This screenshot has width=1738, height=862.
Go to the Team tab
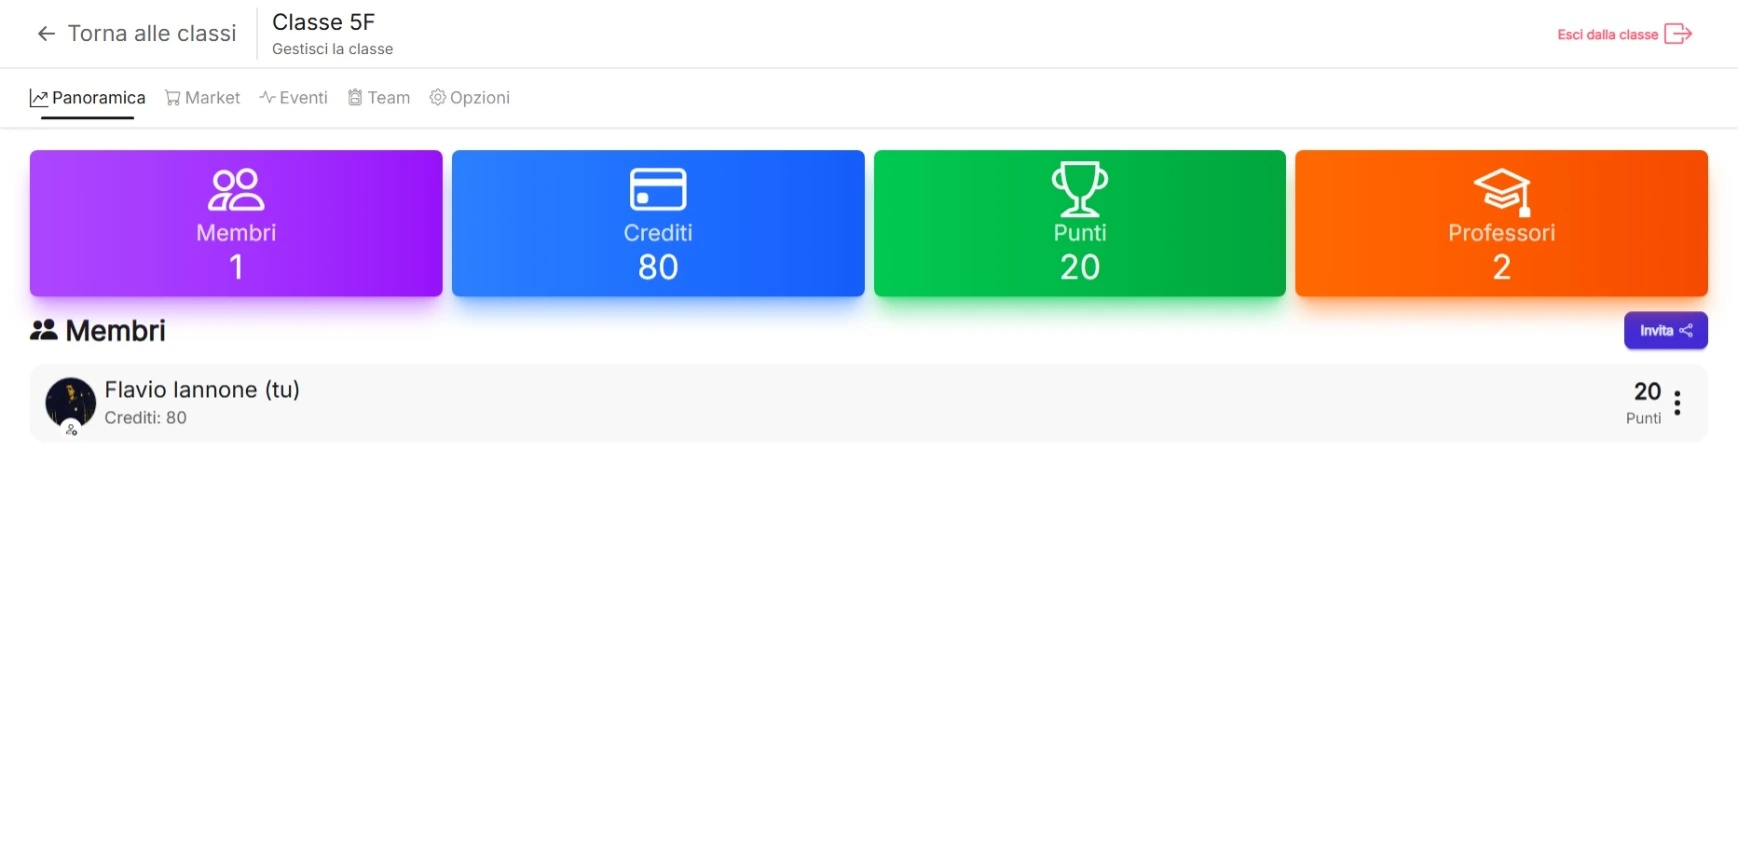click(x=379, y=98)
